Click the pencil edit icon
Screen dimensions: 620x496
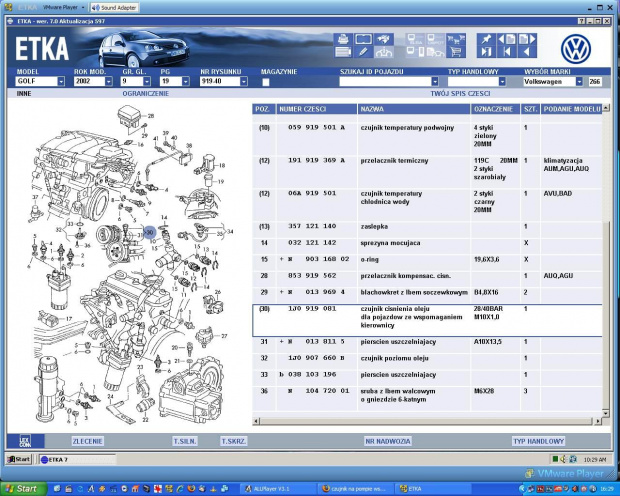click(x=363, y=52)
